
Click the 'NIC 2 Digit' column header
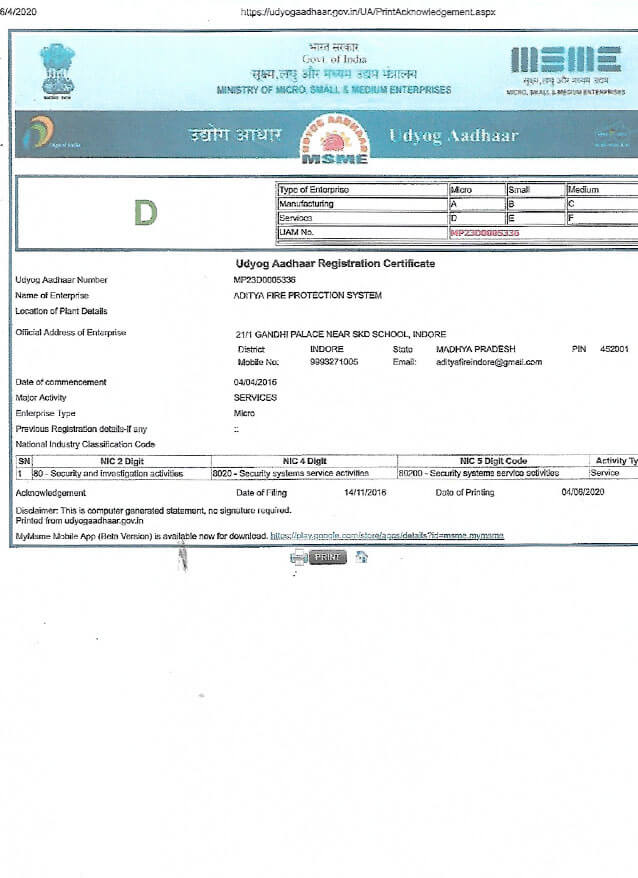coord(122,461)
